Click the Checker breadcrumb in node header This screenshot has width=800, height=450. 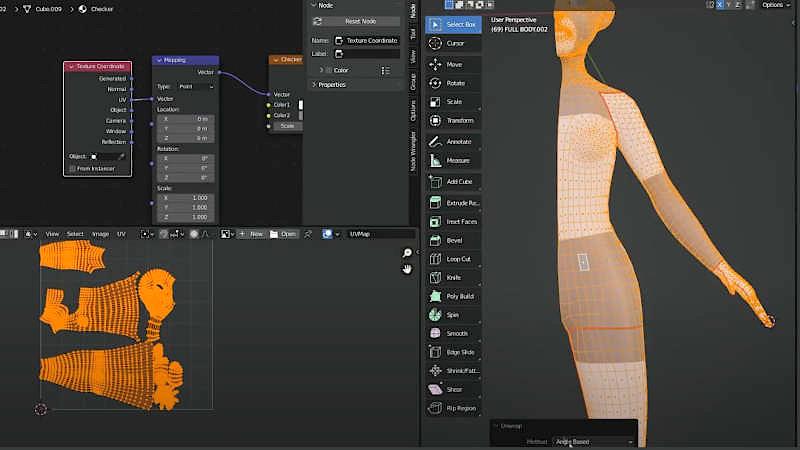tap(96, 9)
